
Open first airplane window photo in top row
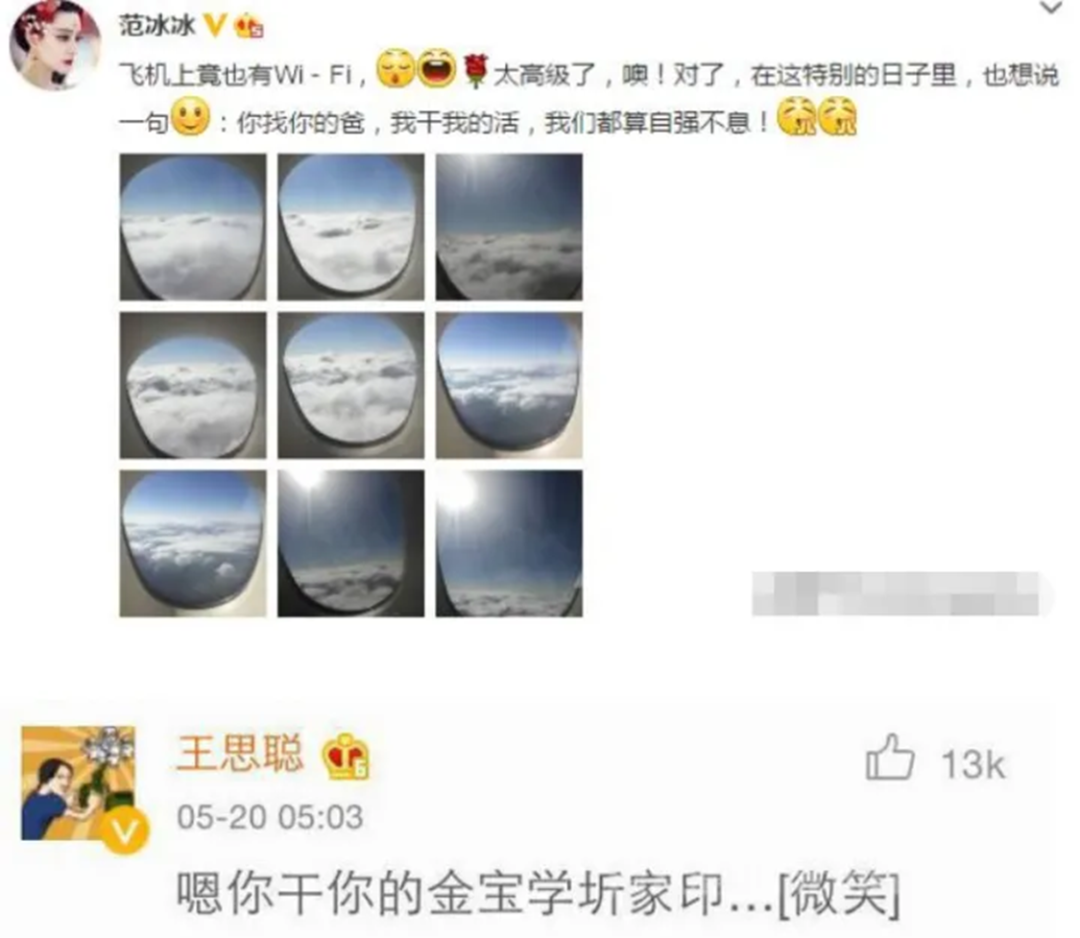click(x=193, y=227)
